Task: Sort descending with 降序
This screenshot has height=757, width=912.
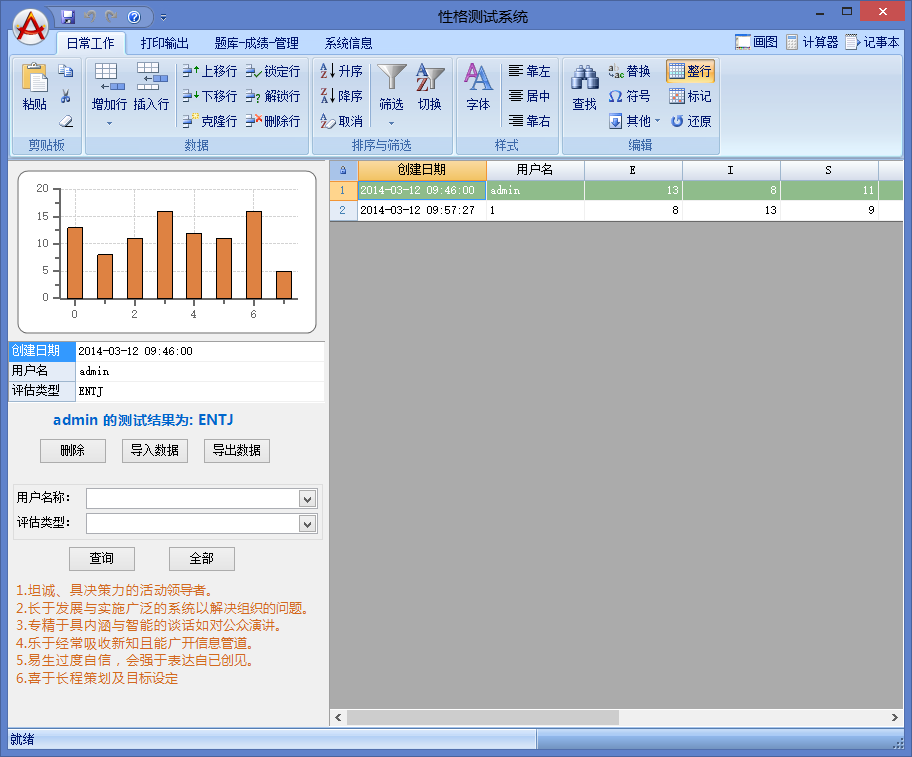Action: 341,96
